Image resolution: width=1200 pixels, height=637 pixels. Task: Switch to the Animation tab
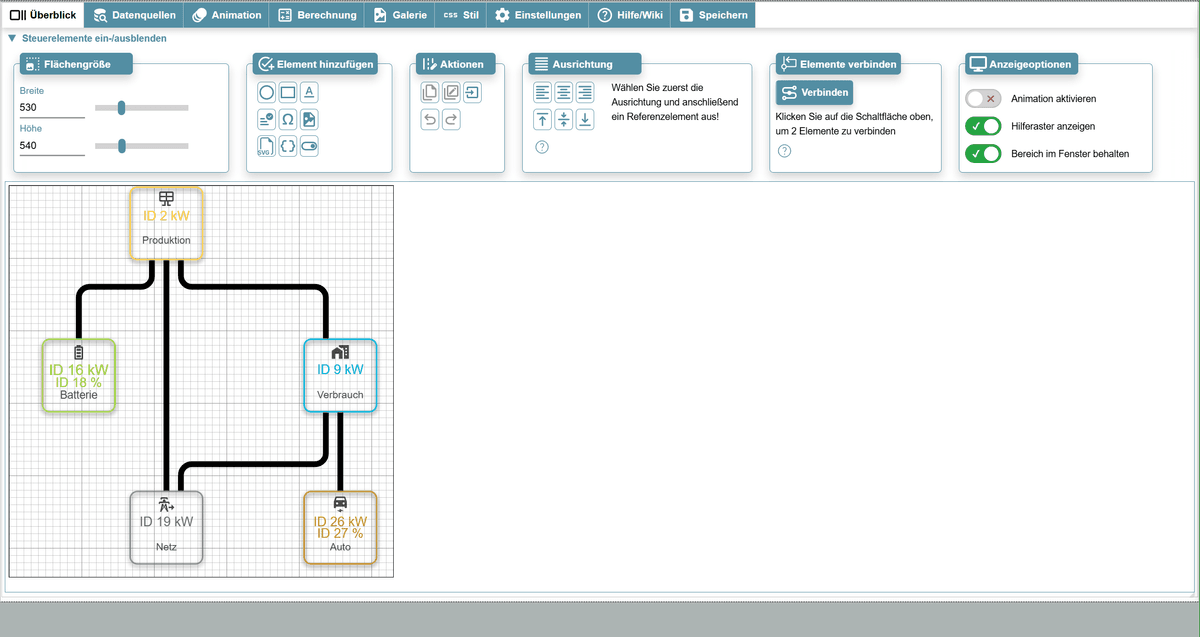[x=227, y=15]
